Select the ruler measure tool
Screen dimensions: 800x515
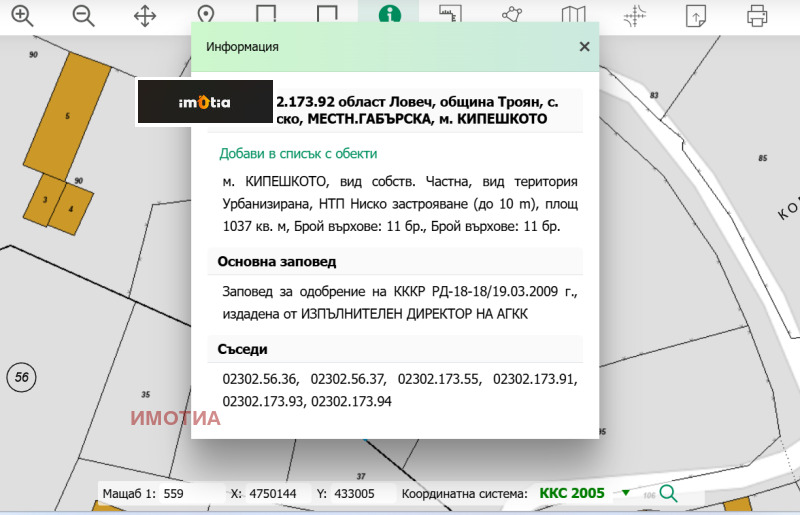tap(450, 15)
